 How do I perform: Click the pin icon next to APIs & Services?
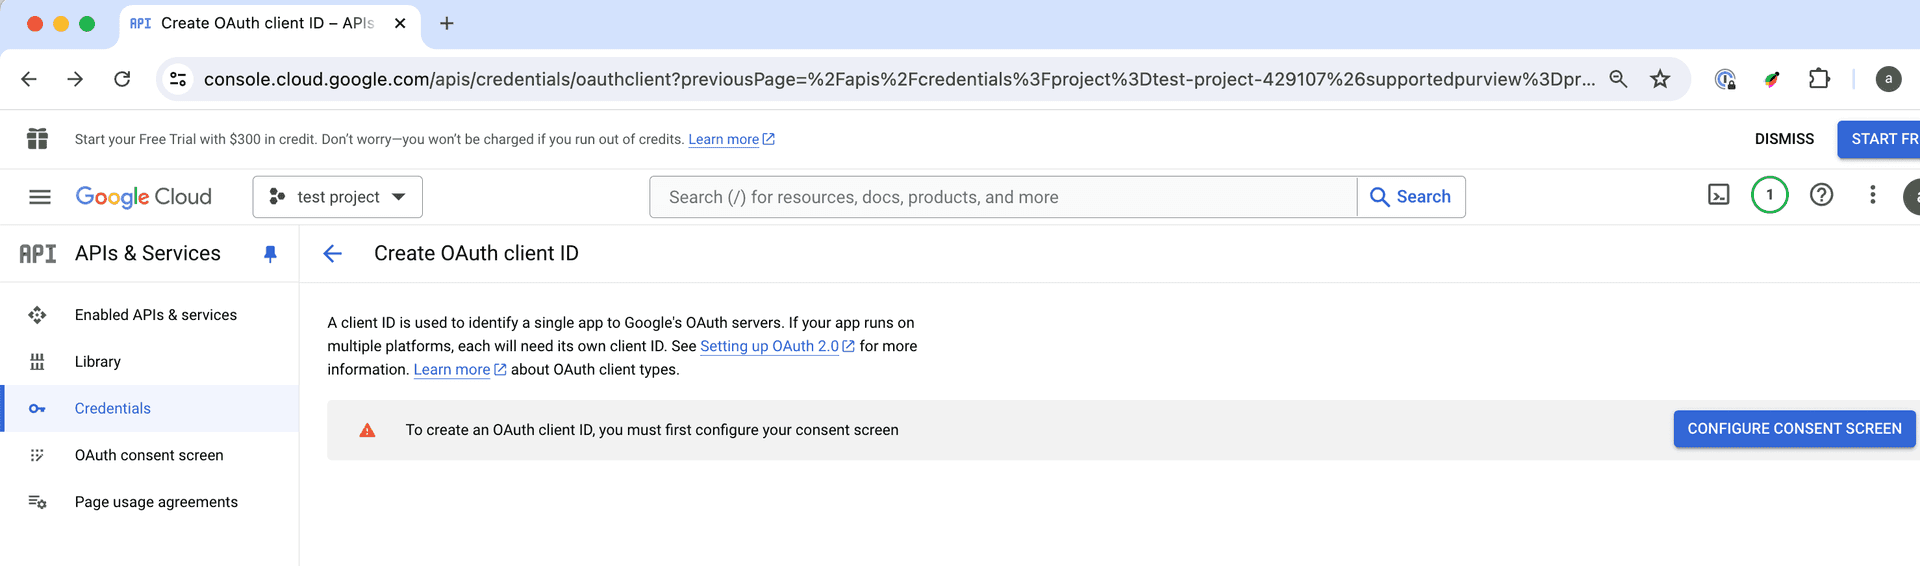(270, 254)
